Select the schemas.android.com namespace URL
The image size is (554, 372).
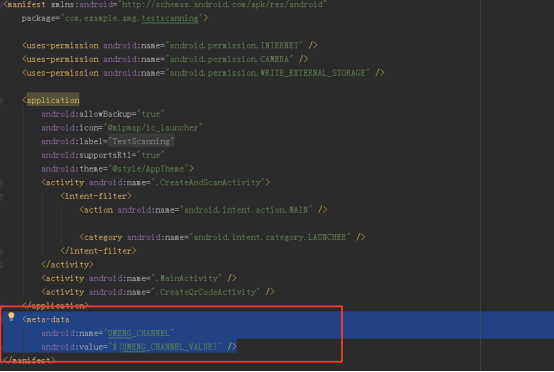tap(222, 5)
